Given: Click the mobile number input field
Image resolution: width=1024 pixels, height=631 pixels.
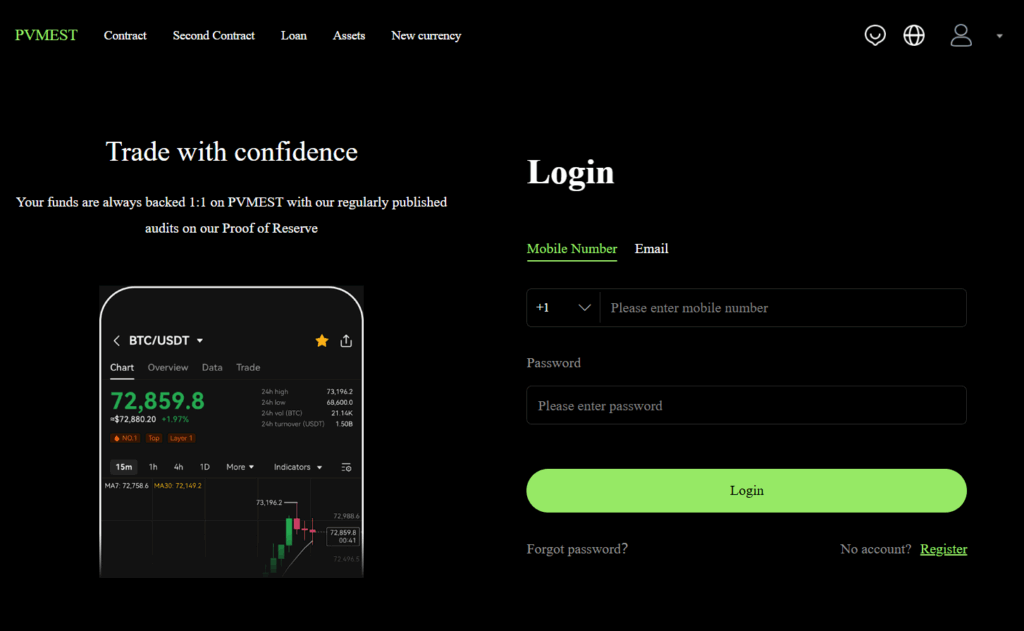Looking at the screenshot, I should [x=782, y=308].
